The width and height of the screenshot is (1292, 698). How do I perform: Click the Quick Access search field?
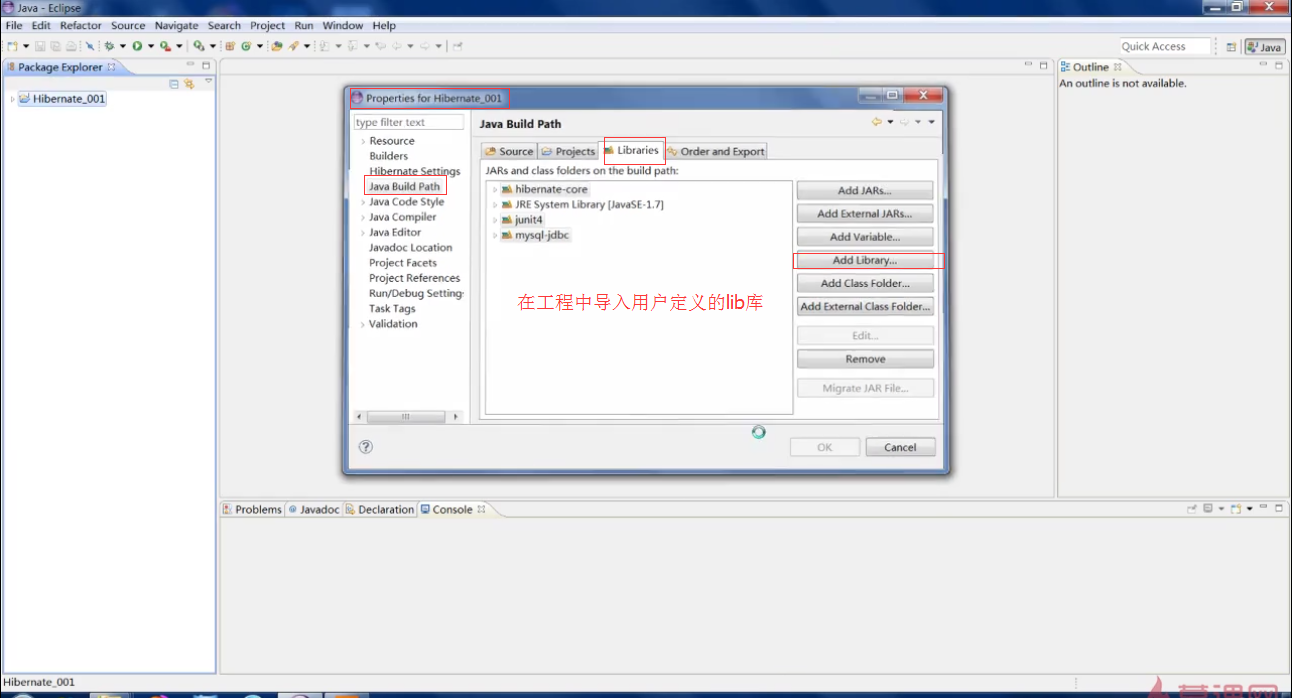coord(1165,46)
